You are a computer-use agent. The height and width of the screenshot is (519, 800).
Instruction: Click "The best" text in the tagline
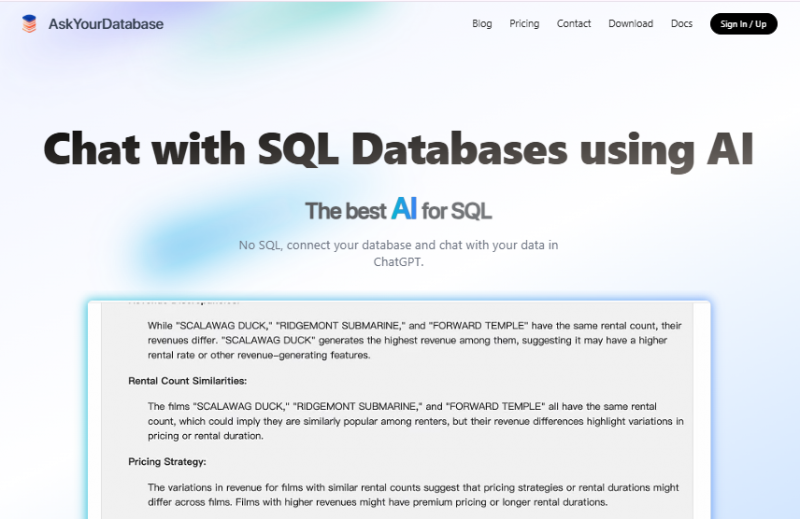(345, 211)
